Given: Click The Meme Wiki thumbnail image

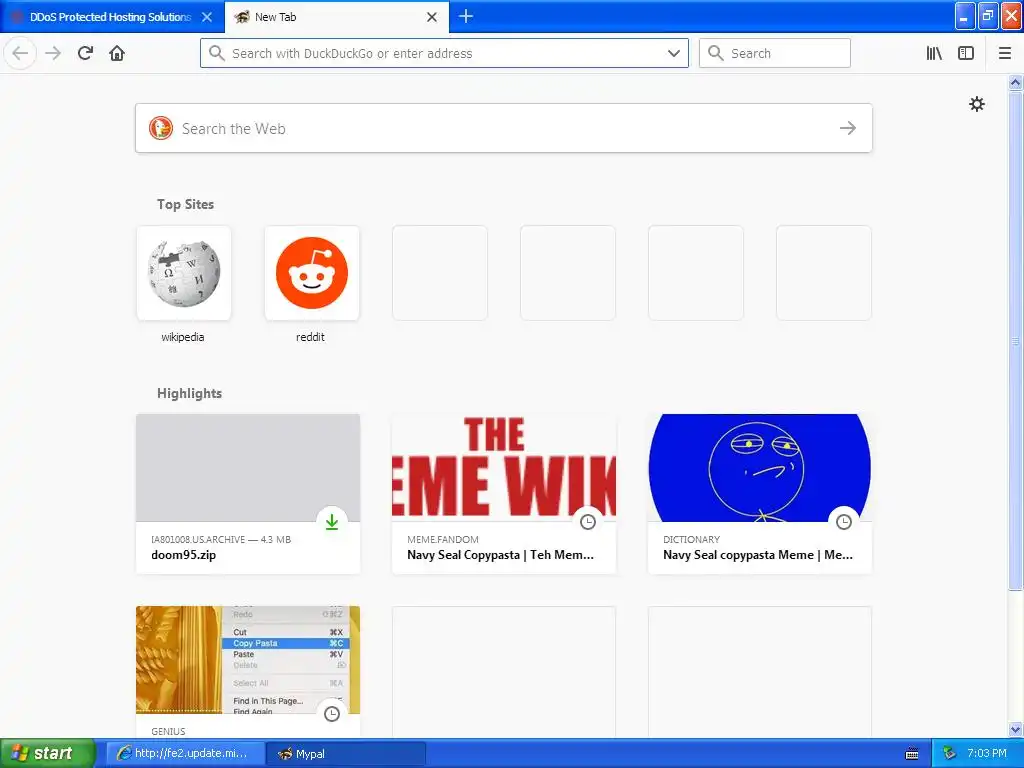Looking at the screenshot, I should [504, 468].
